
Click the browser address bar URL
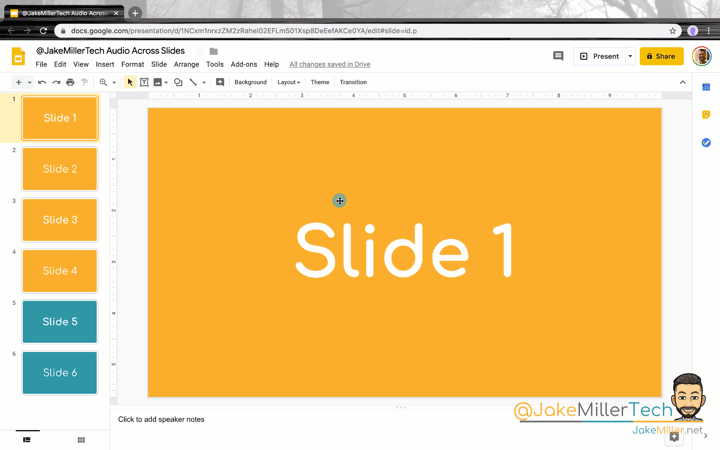click(244, 31)
